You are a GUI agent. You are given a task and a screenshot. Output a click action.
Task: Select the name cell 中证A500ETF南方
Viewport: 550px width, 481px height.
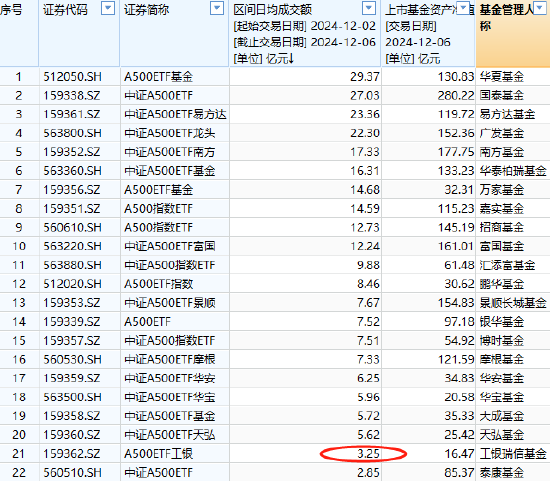click(x=170, y=152)
